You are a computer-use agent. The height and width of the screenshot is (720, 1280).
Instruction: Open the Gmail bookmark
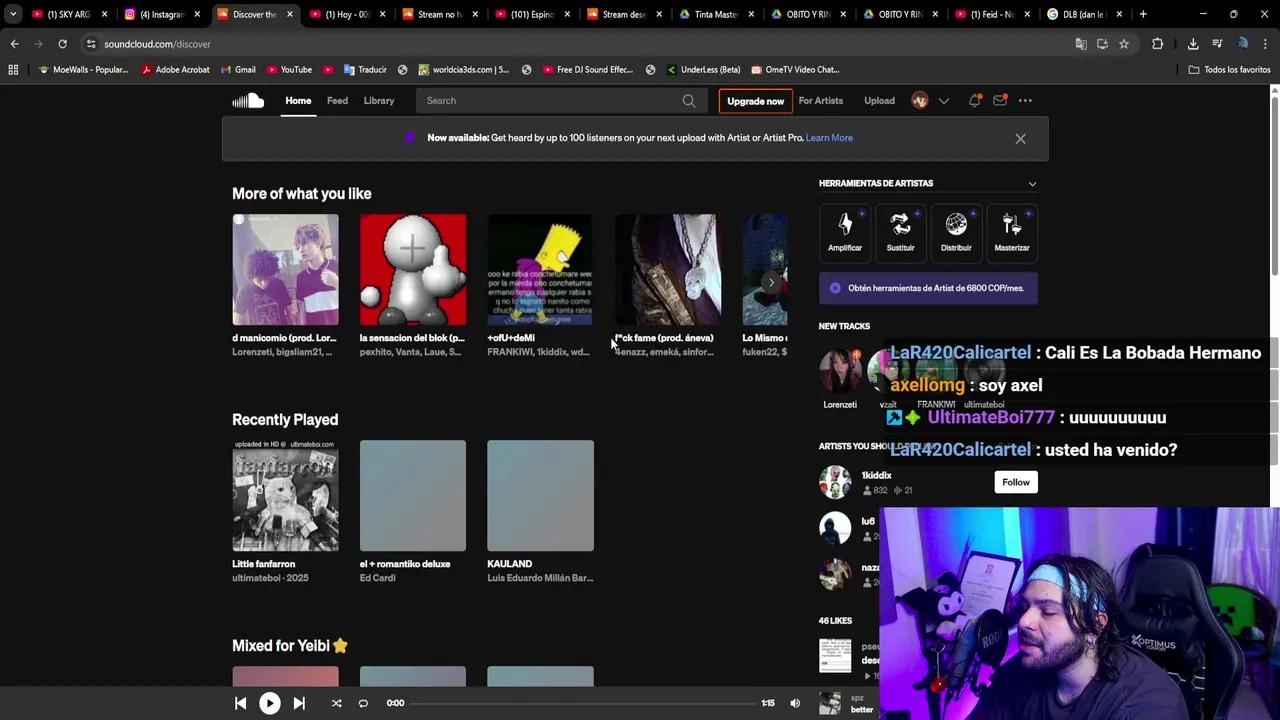pos(237,70)
